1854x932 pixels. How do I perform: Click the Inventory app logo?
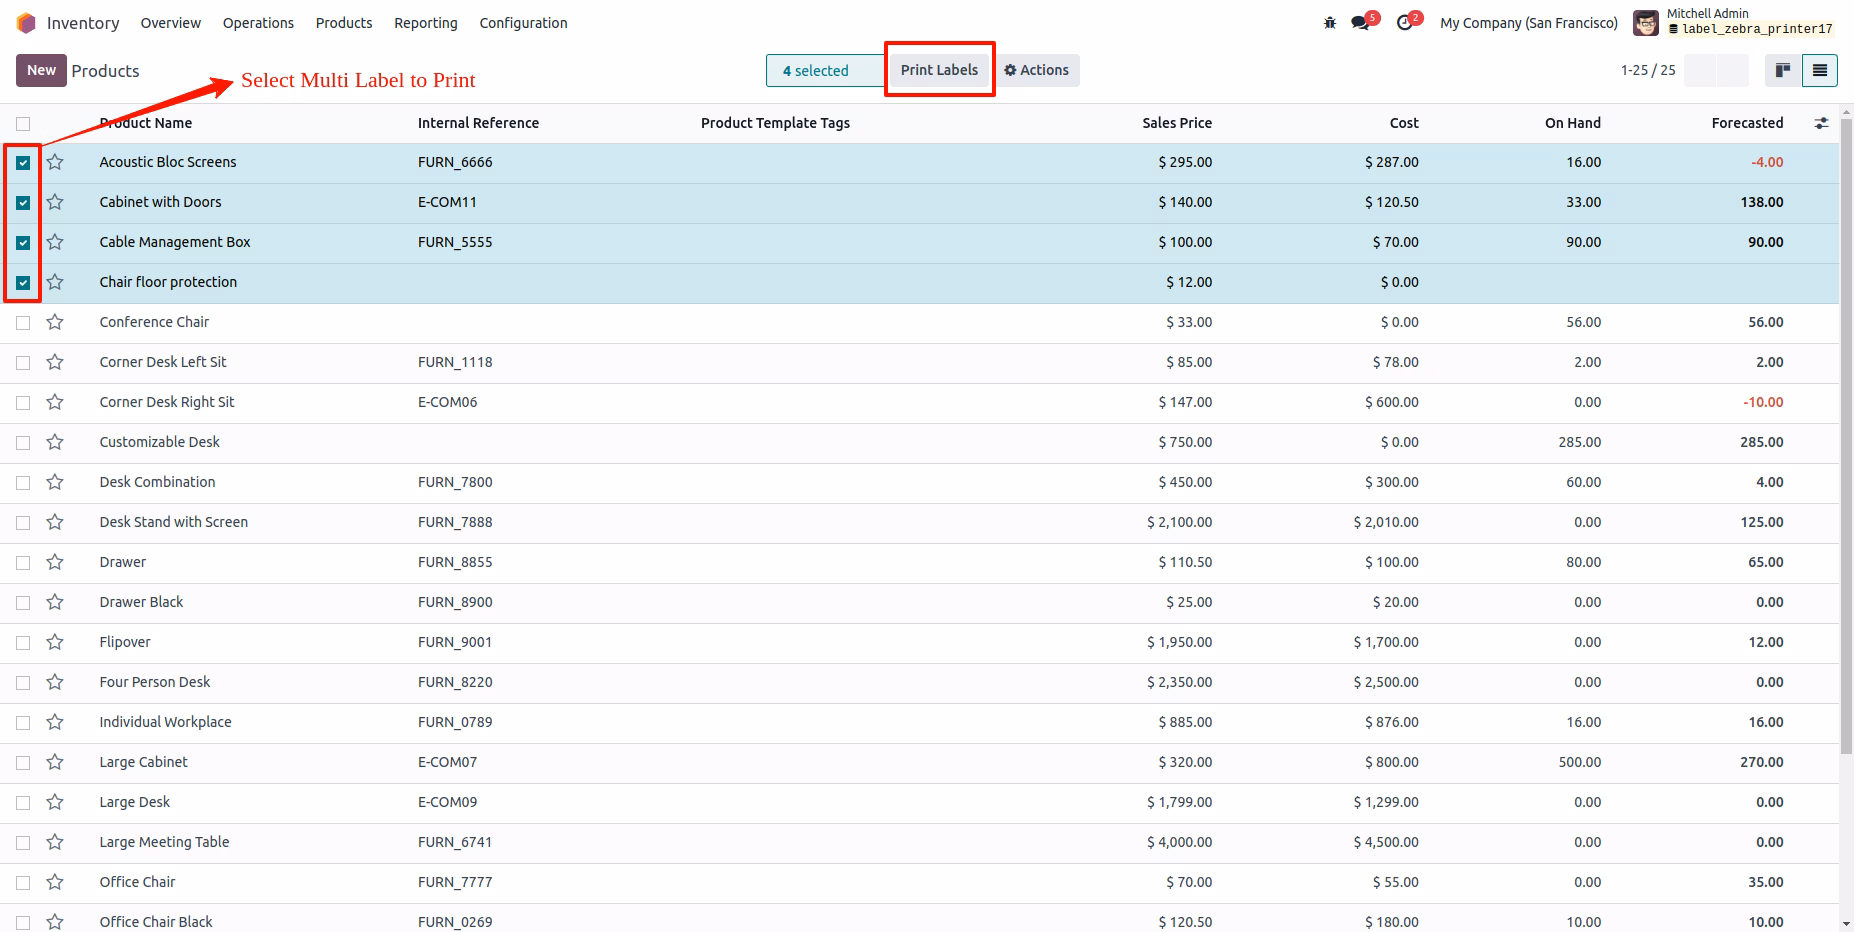coord(26,23)
